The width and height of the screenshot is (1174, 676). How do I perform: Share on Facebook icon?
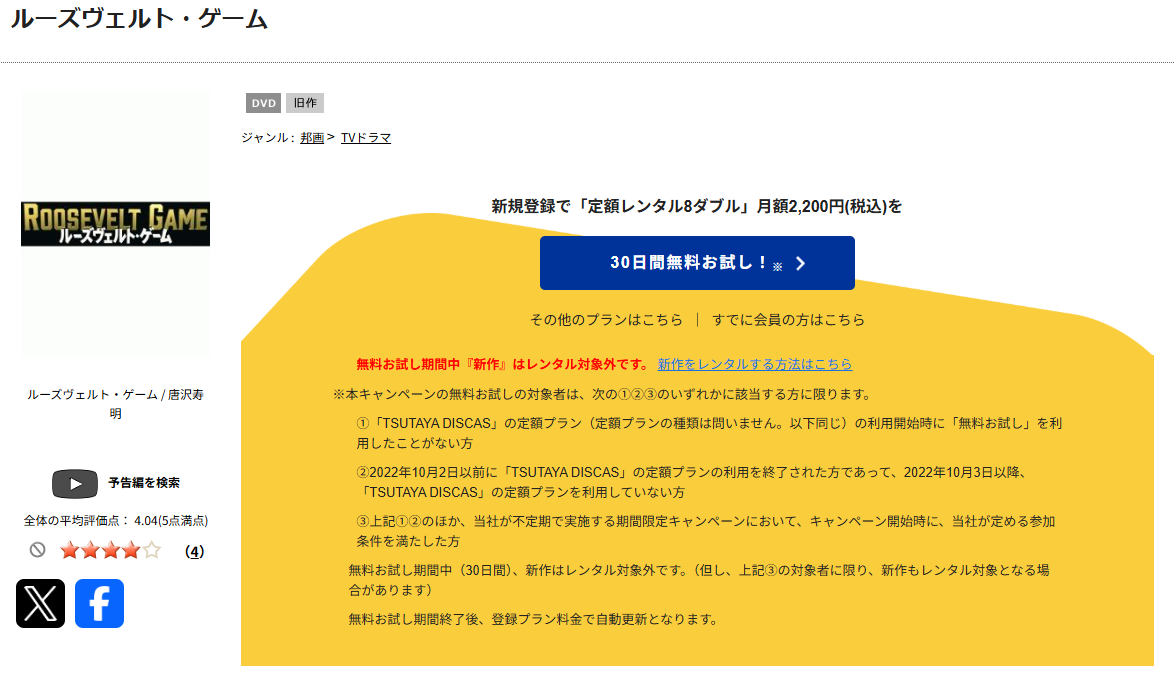[x=100, y=603]
